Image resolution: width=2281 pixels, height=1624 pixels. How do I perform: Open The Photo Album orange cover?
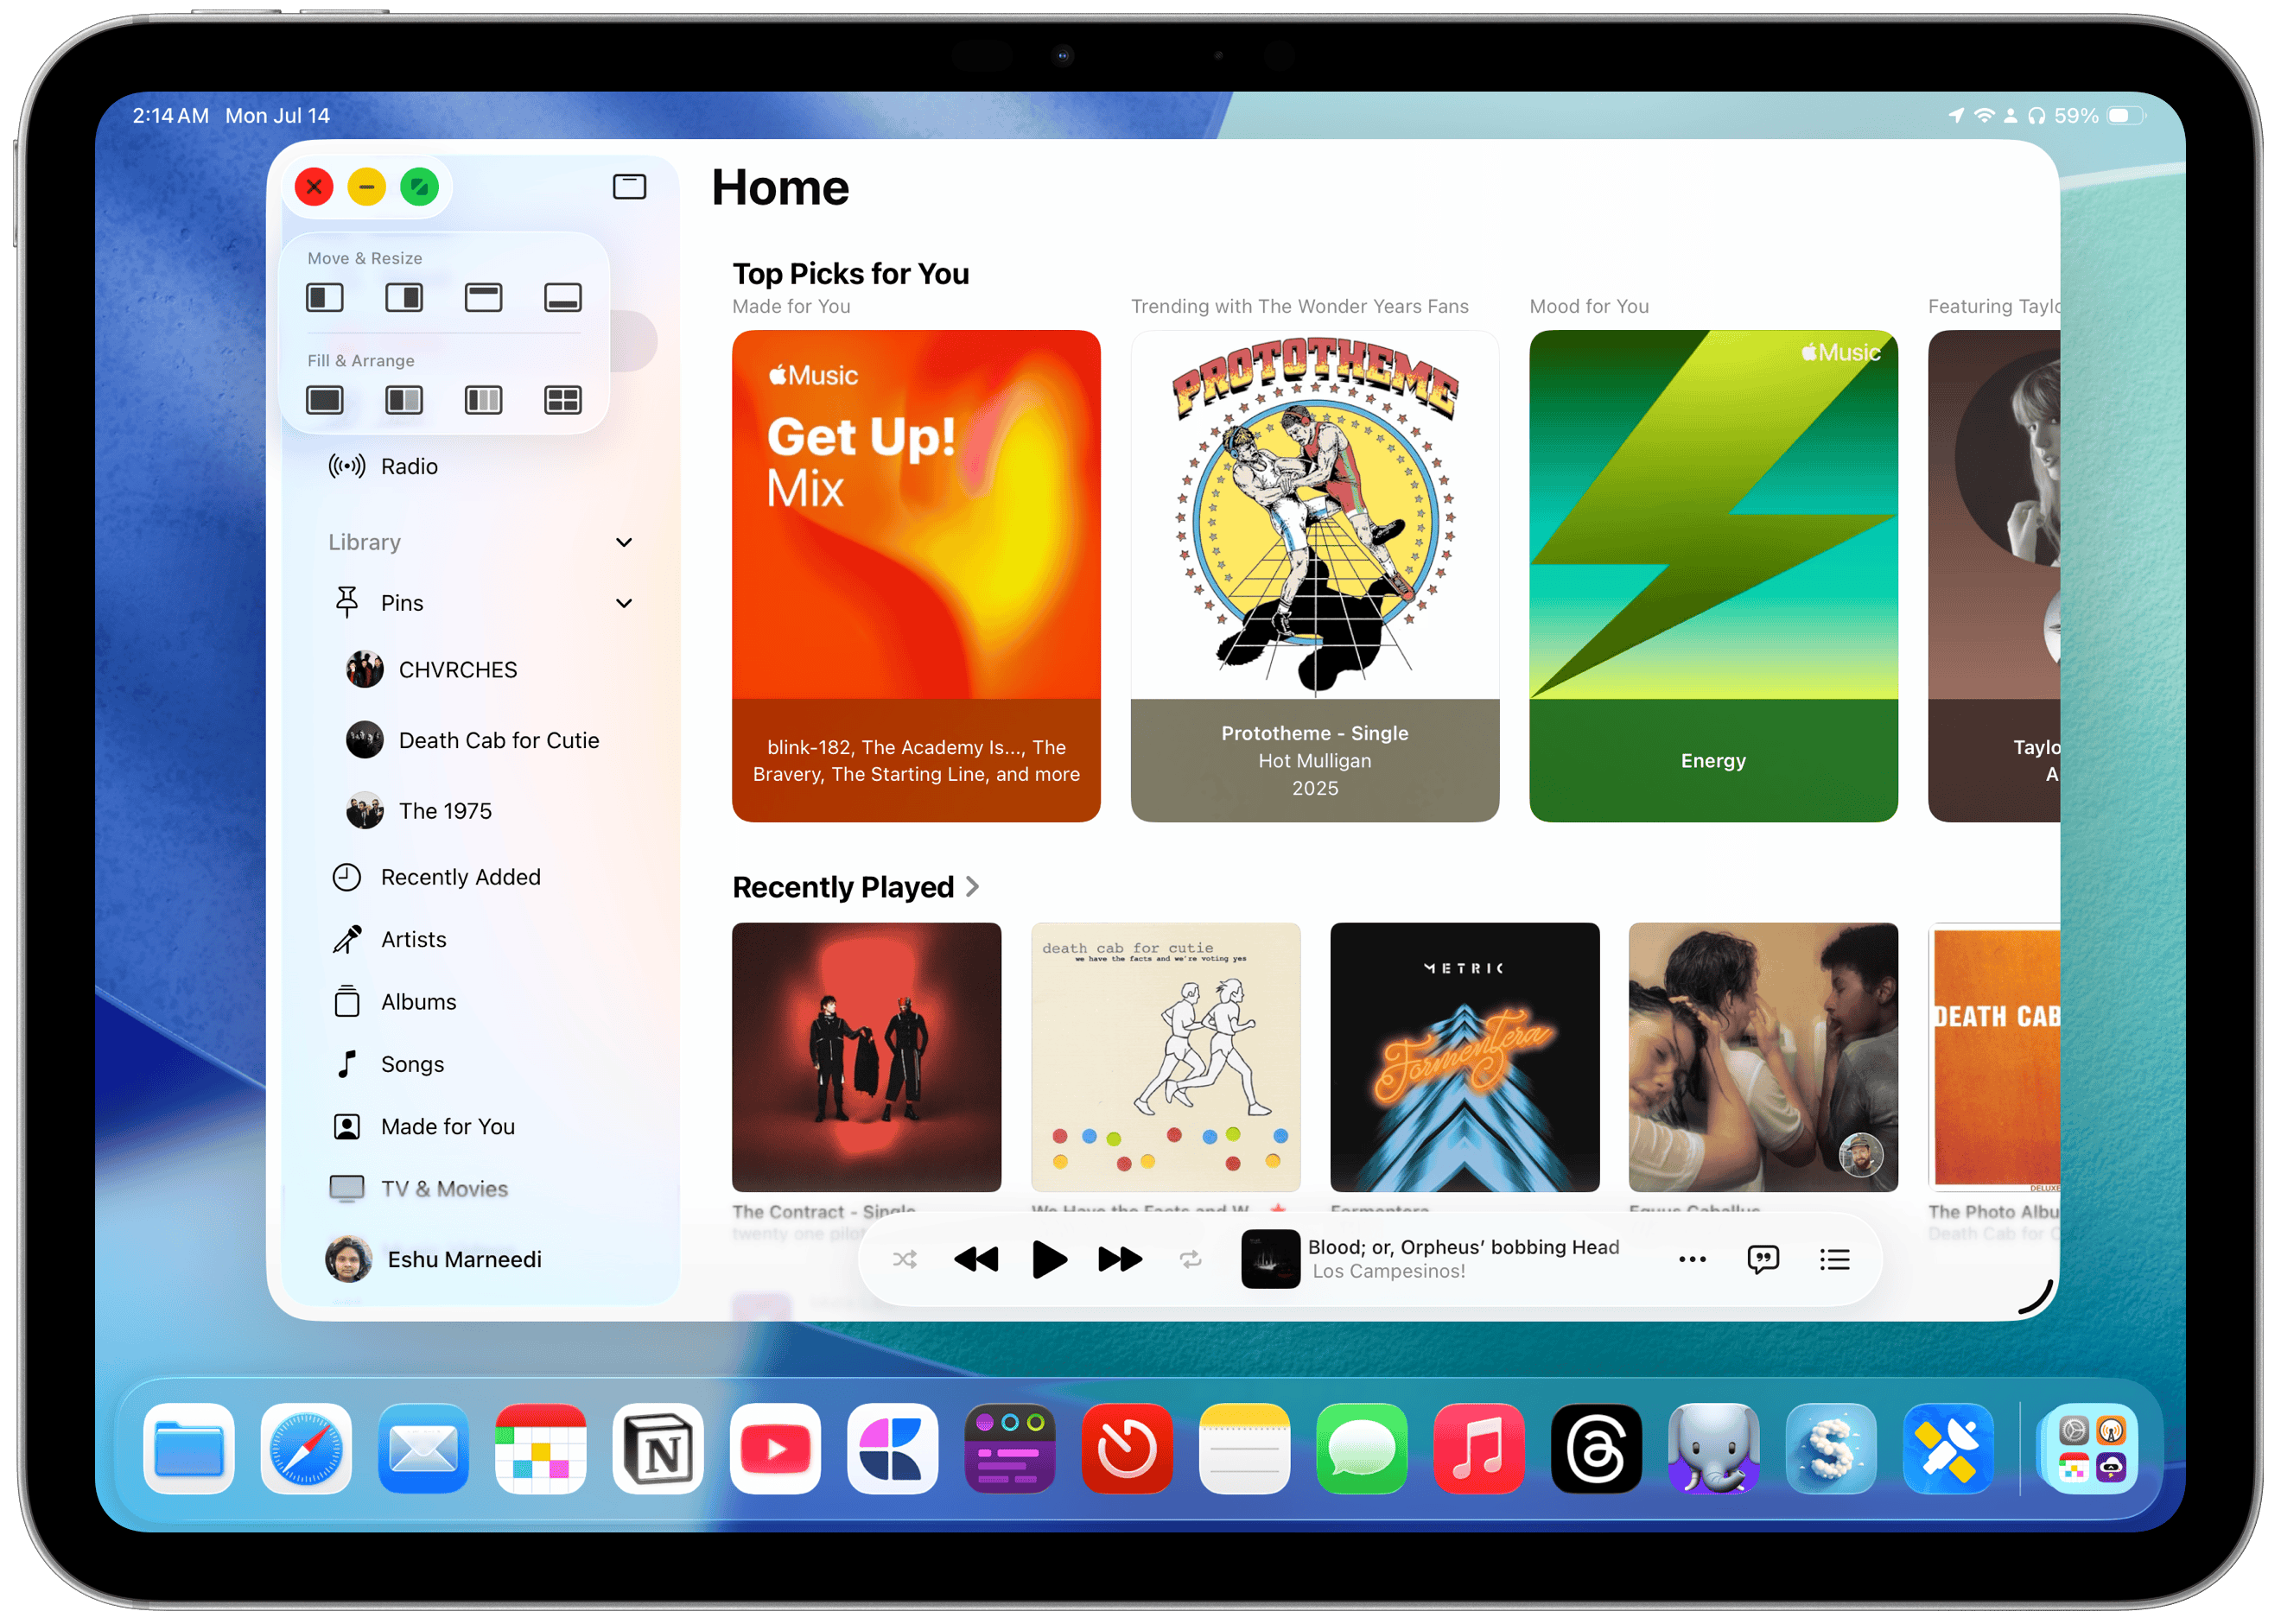coord(1996,1058)
